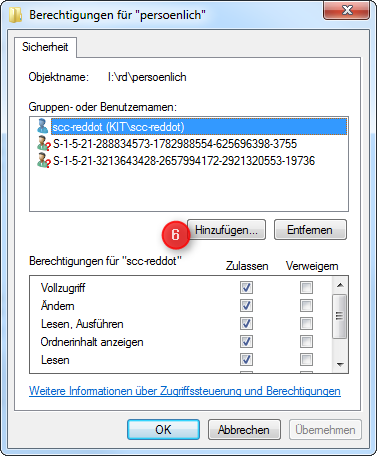Click unknown-user icon for SID ending 19736

pyautogui.click(x=43, y=161)
